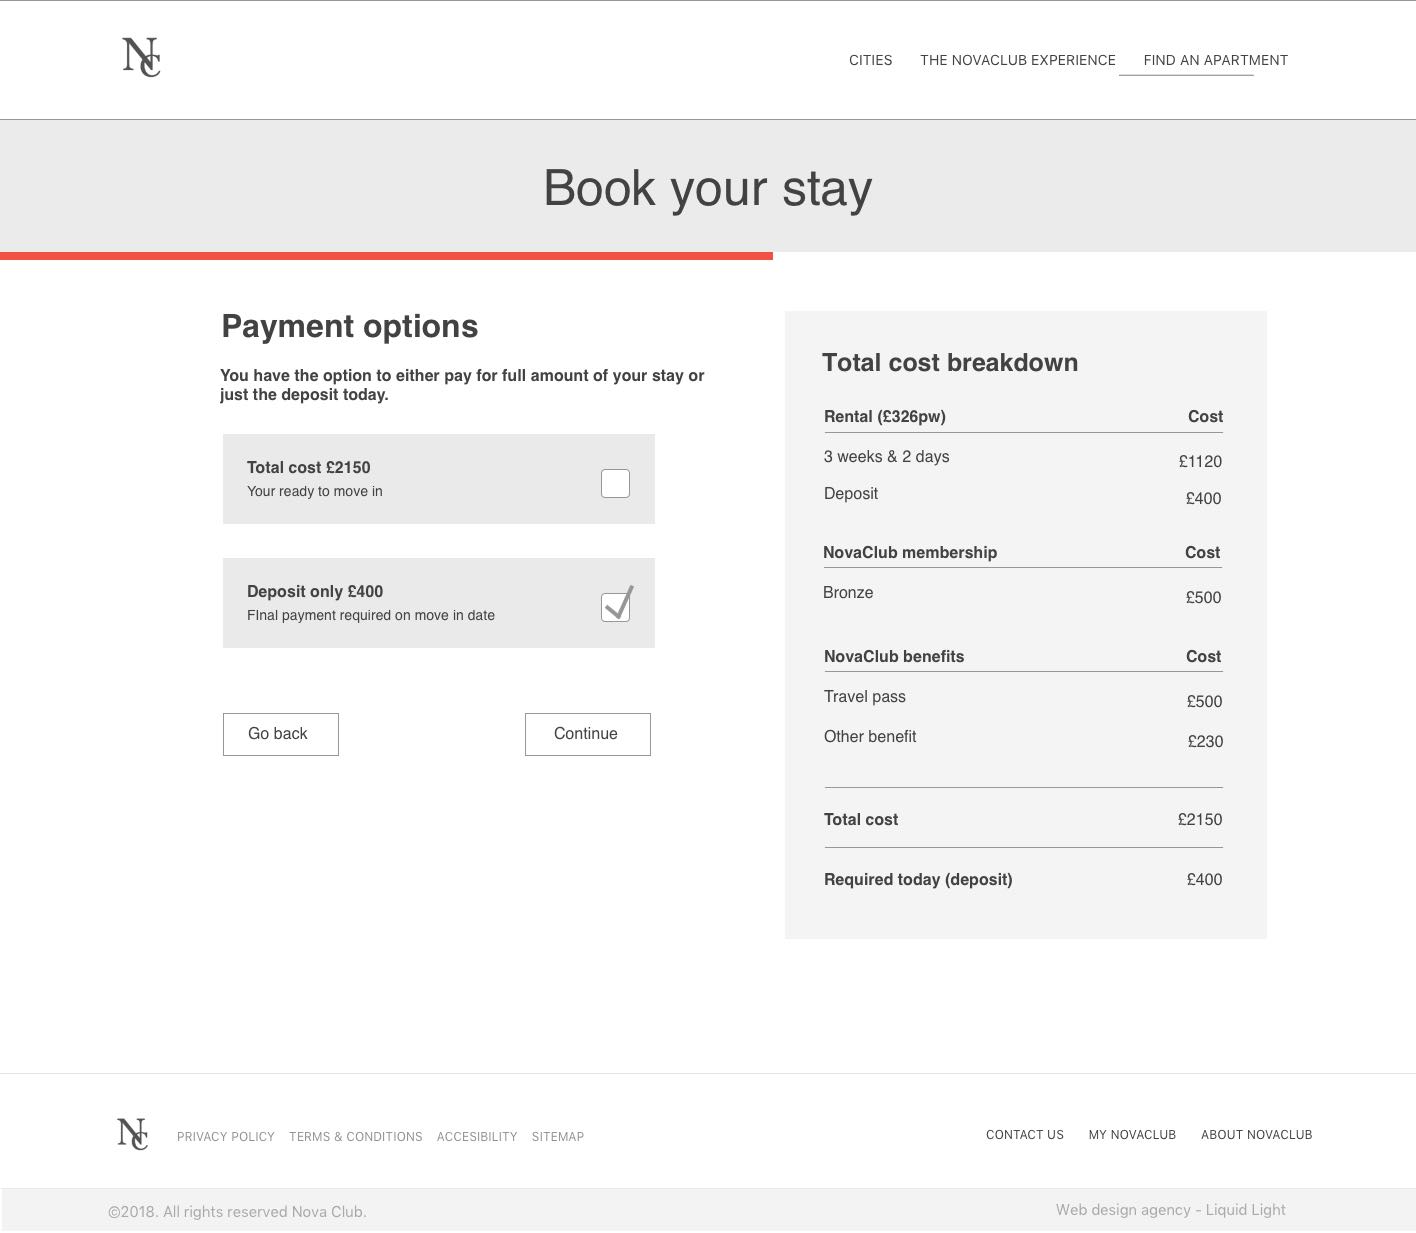
Task: Open Terms & Conditions footer link
Action: pos(355,1137)
